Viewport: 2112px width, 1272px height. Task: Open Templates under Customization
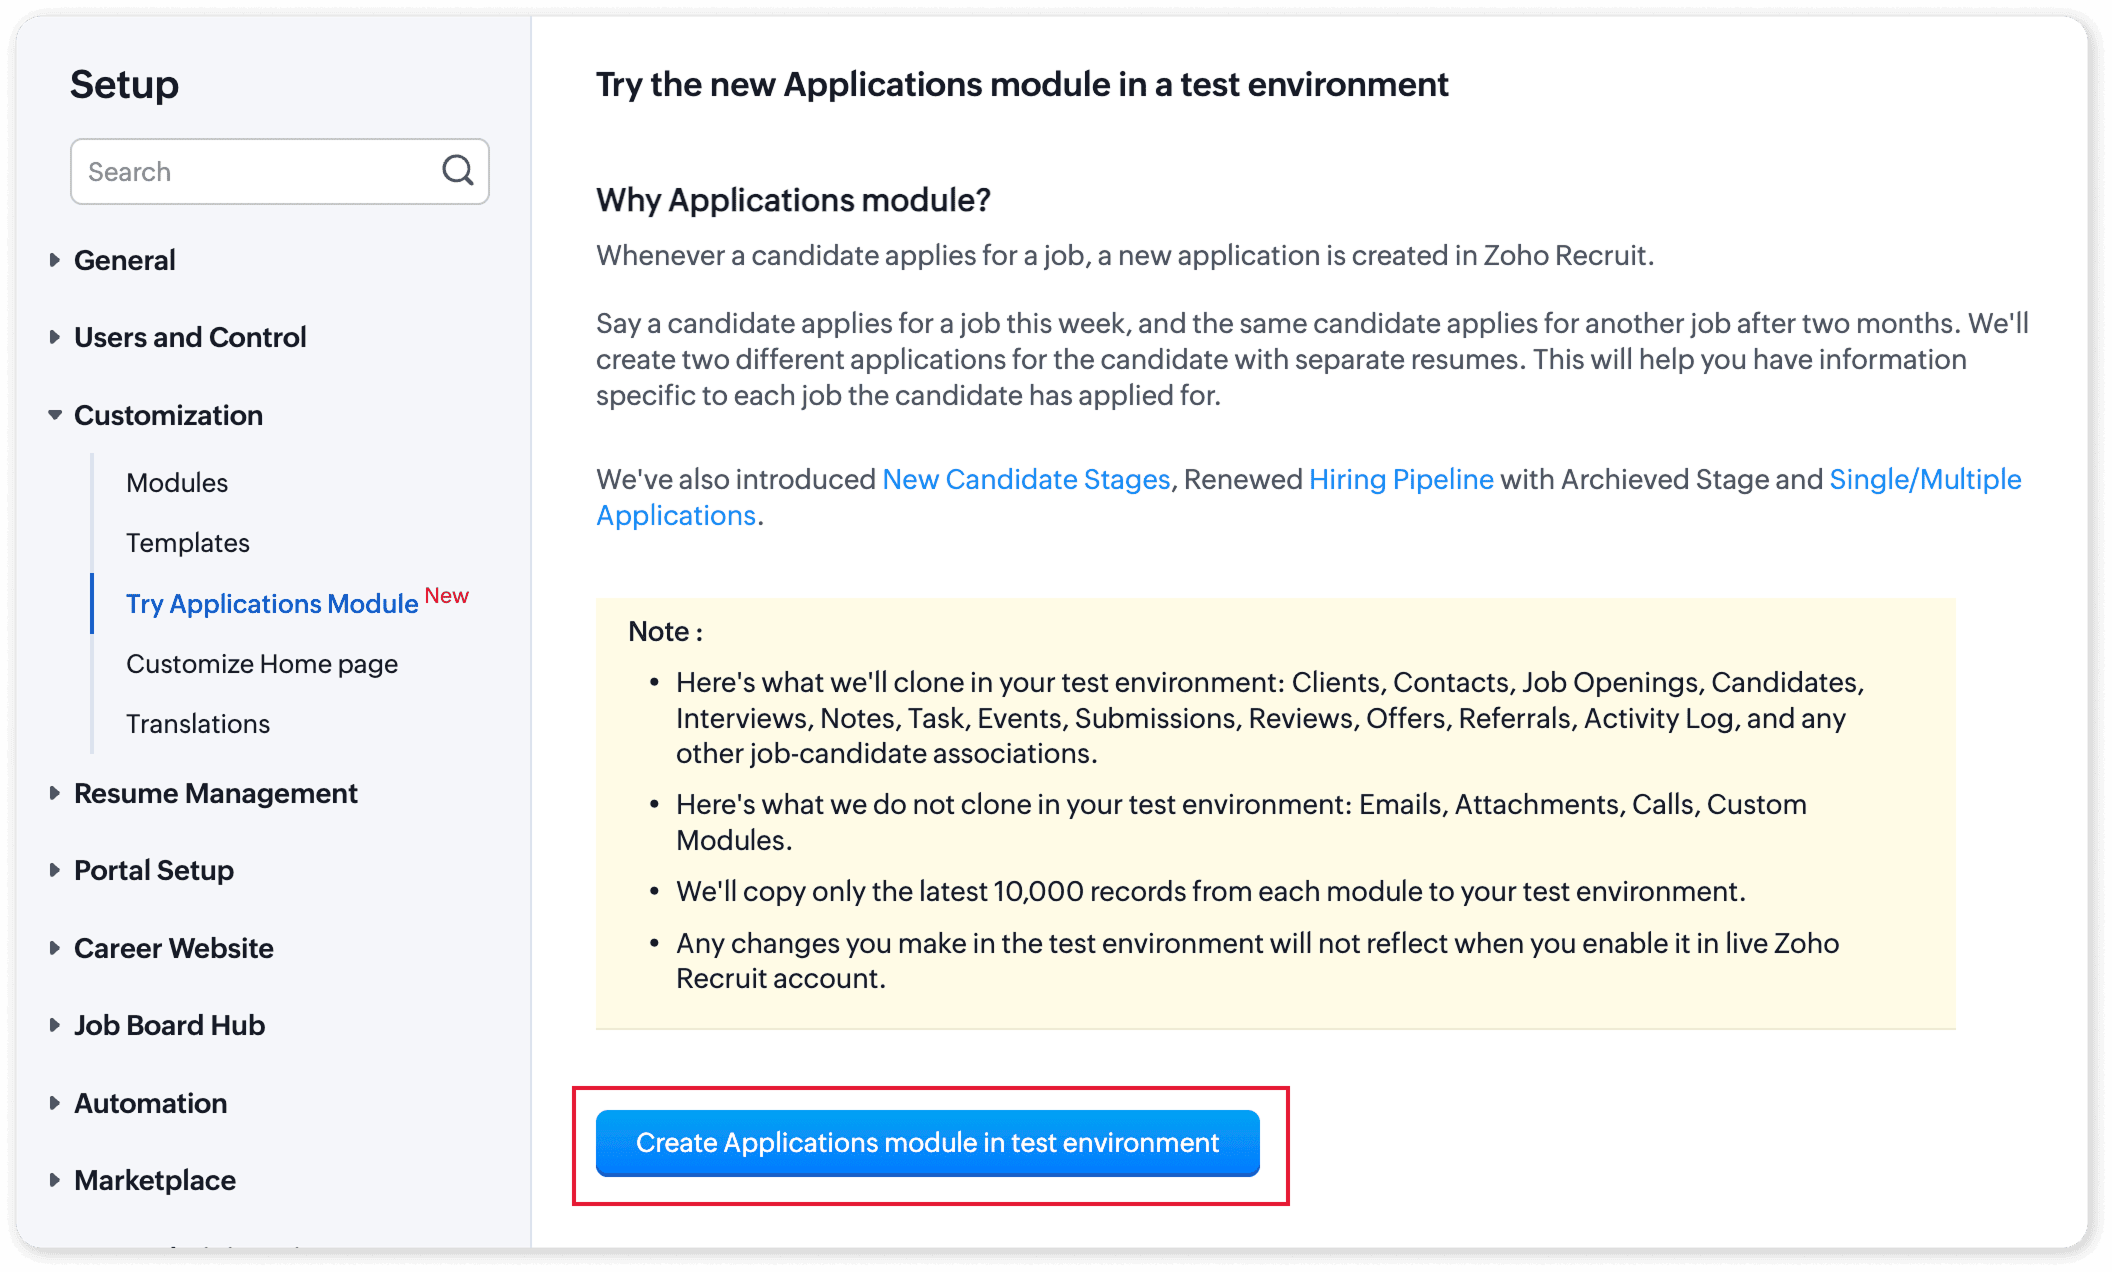point(188,543)
